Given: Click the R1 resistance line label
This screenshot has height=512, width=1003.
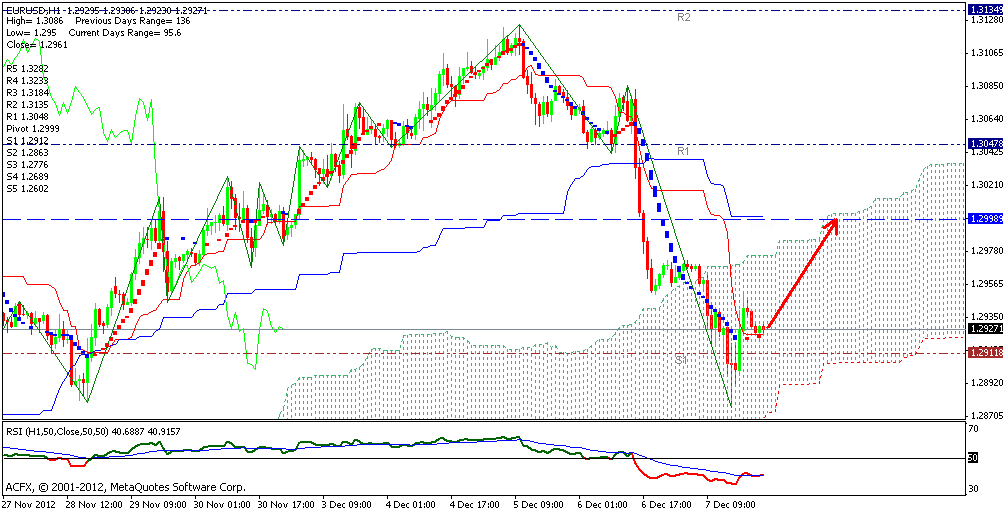Looking at the screenshot, I should (684, 151).
